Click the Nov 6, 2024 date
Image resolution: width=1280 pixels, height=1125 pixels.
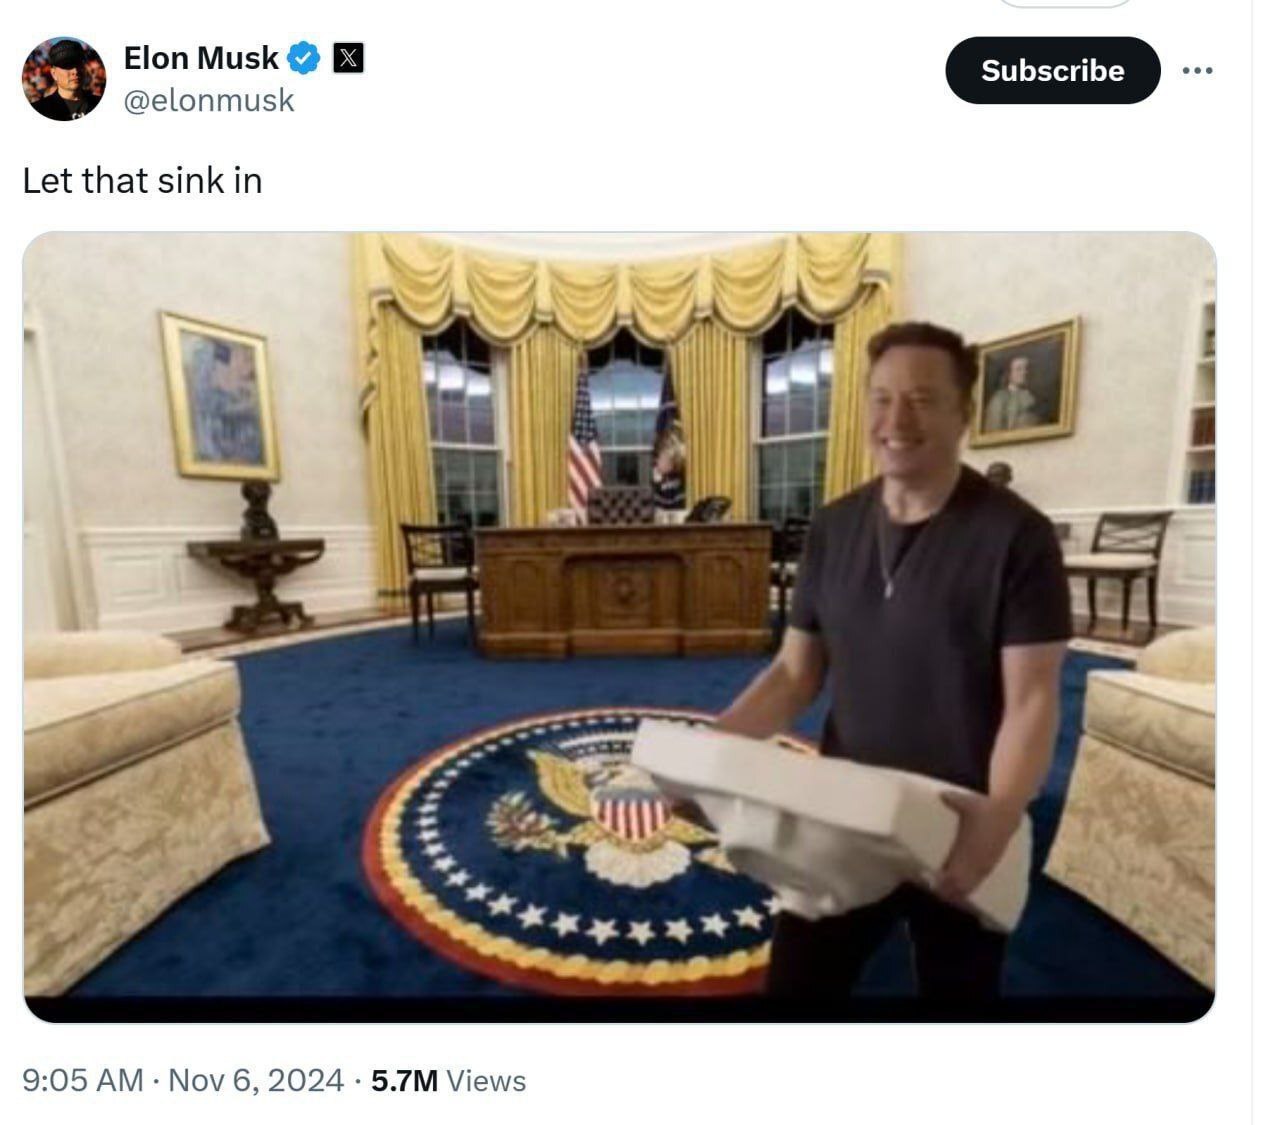pos(256,1081)
